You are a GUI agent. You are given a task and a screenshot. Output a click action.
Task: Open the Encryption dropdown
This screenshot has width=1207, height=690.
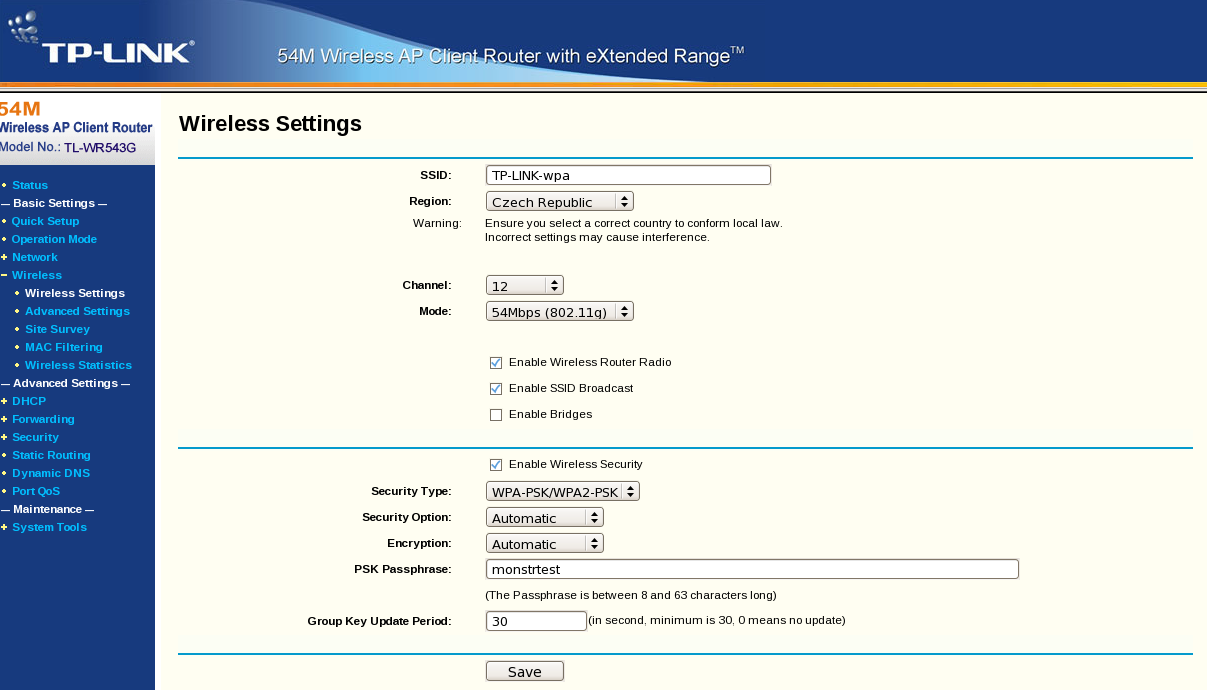[x=545, y=543]
